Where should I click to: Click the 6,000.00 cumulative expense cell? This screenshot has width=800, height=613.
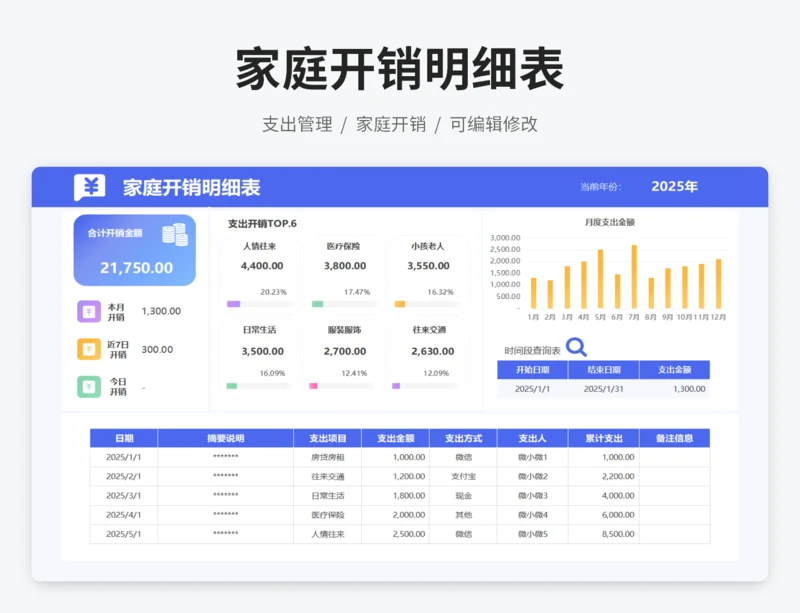click(x=604, y=515)
